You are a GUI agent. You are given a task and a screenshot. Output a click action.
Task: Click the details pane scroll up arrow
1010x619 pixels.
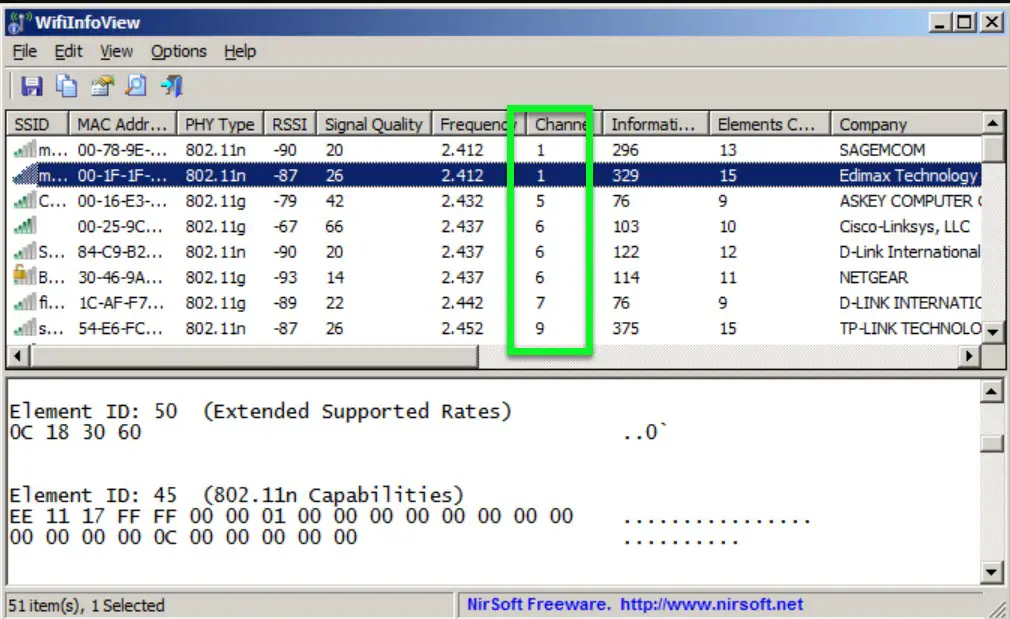pos(991,391)
